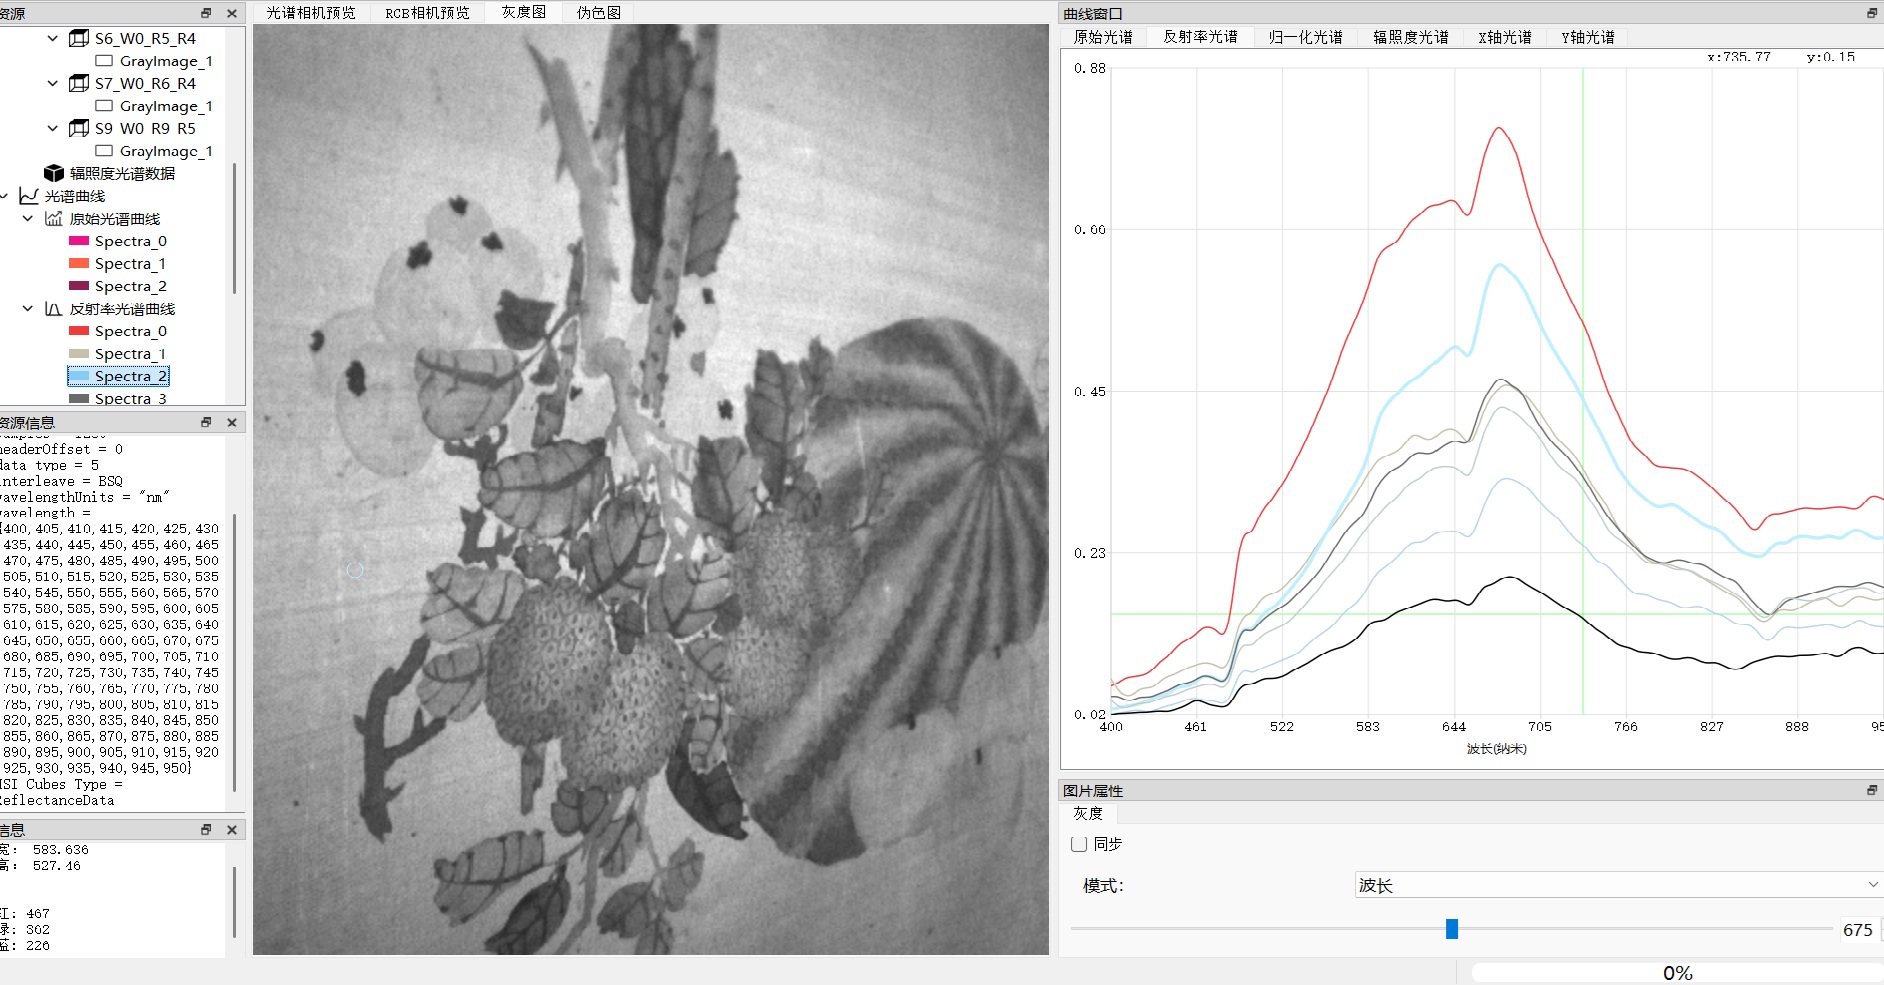The height and width of the screenshot is (985, 1884).
Task: Close the 资源 panel
Action: 232,13
